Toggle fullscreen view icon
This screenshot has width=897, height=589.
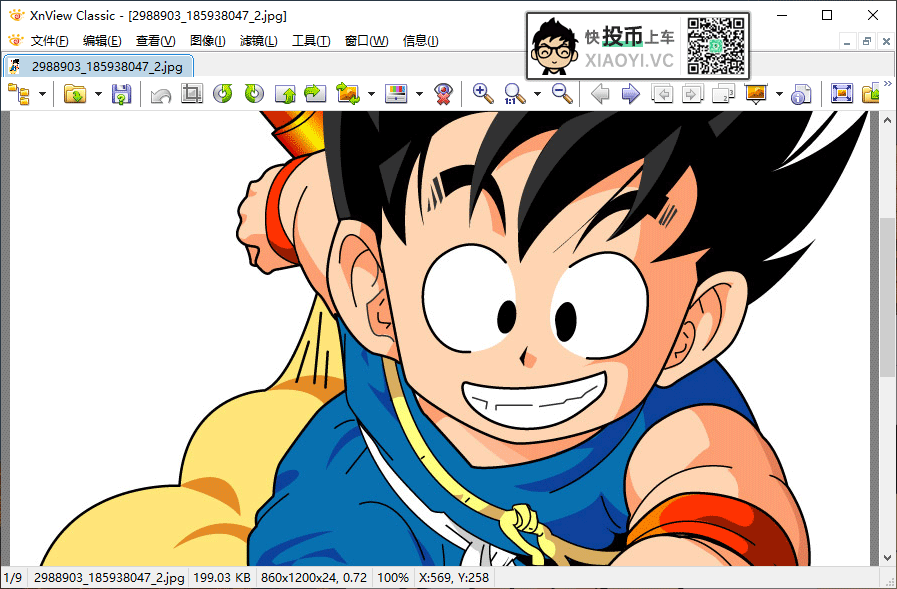click(x=841, y=94)
